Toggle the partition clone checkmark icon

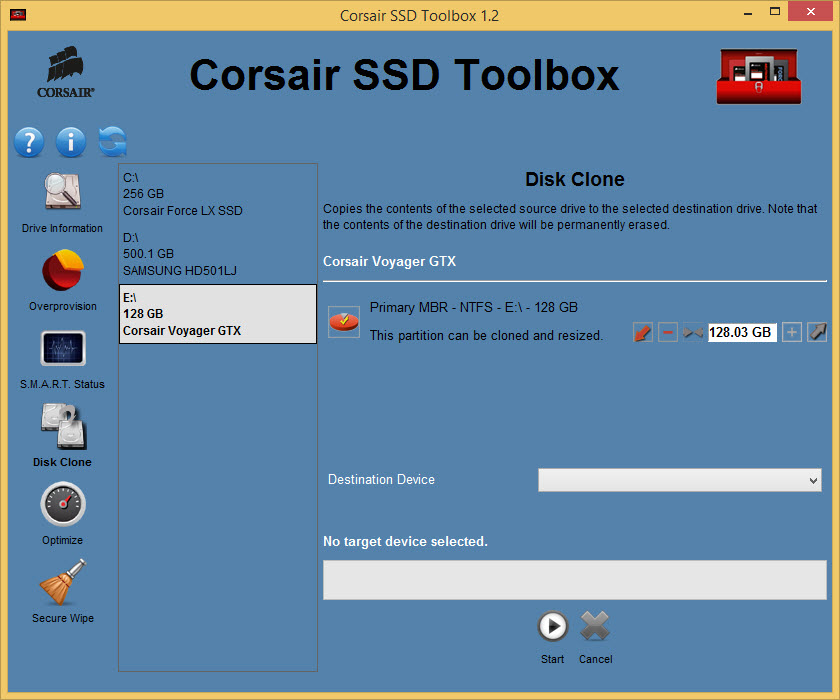click(x=344, y=321)
